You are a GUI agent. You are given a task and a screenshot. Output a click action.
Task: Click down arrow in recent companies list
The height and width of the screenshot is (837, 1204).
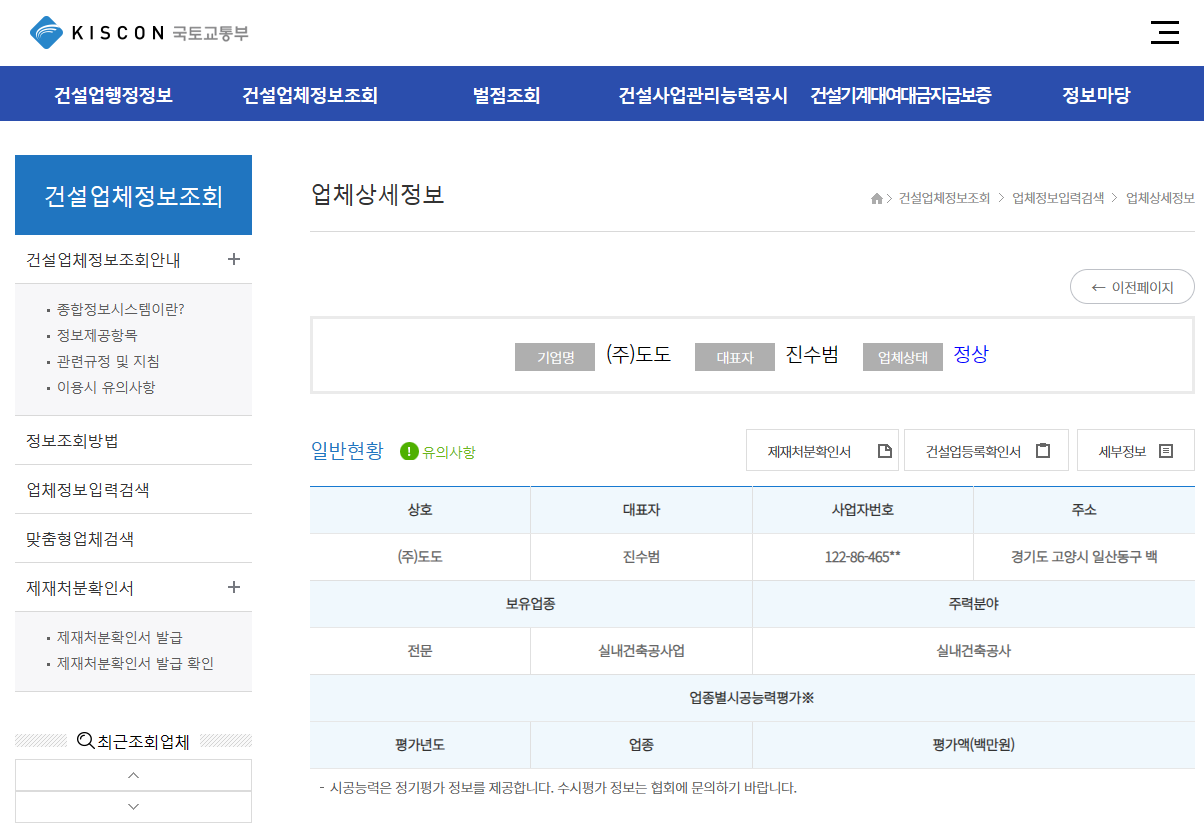[134, 806]
